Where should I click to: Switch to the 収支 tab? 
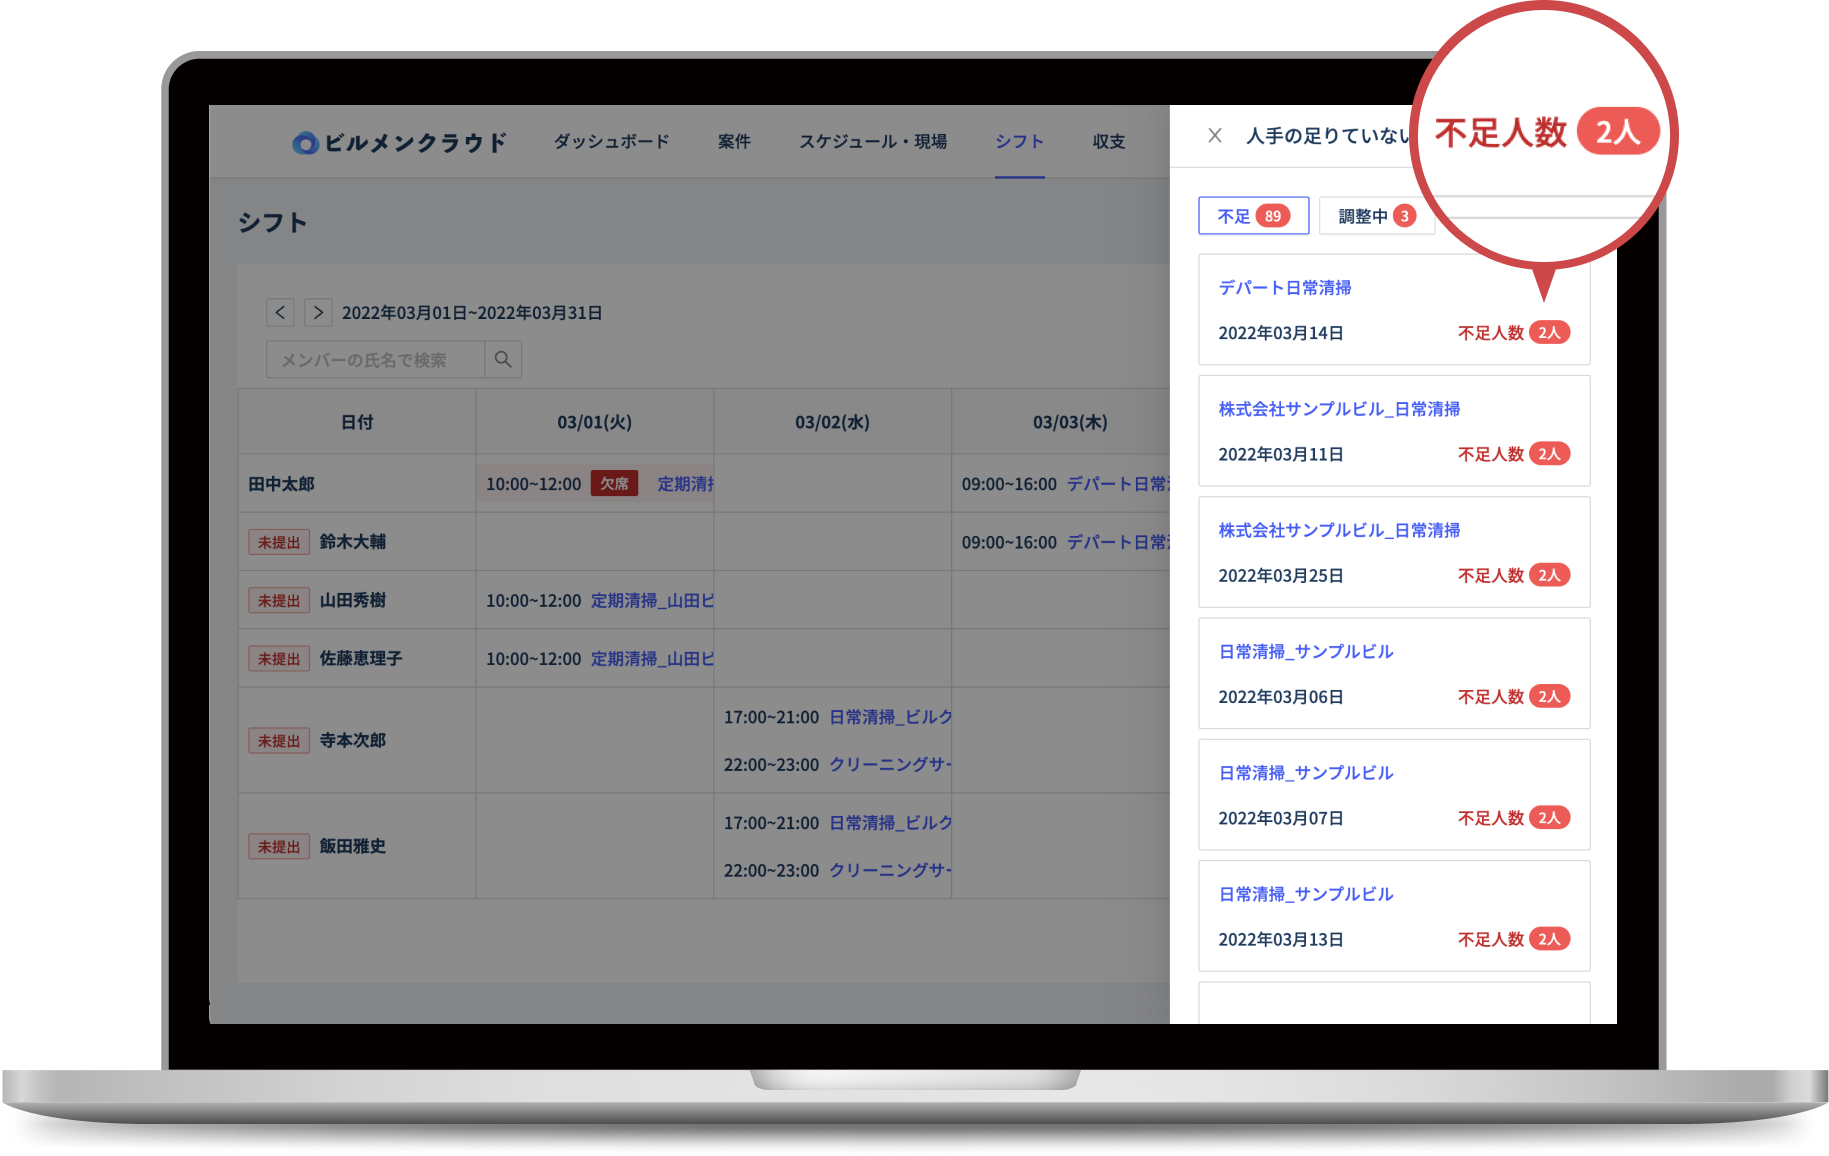point(1107,141)
